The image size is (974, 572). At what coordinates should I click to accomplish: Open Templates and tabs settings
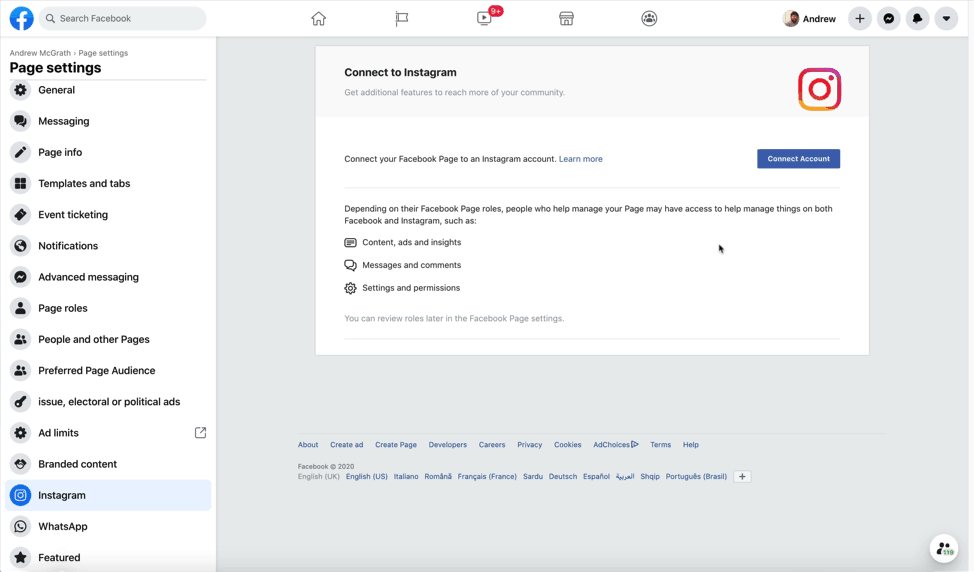(84, 184)
